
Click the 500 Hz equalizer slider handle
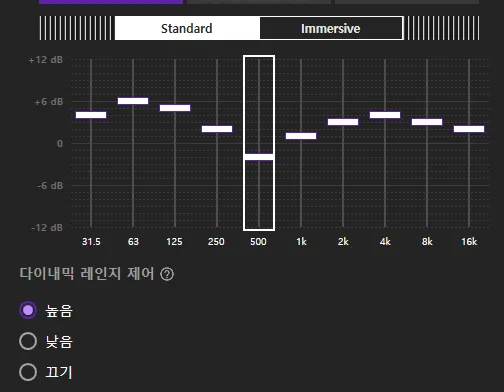coord(259,157)
